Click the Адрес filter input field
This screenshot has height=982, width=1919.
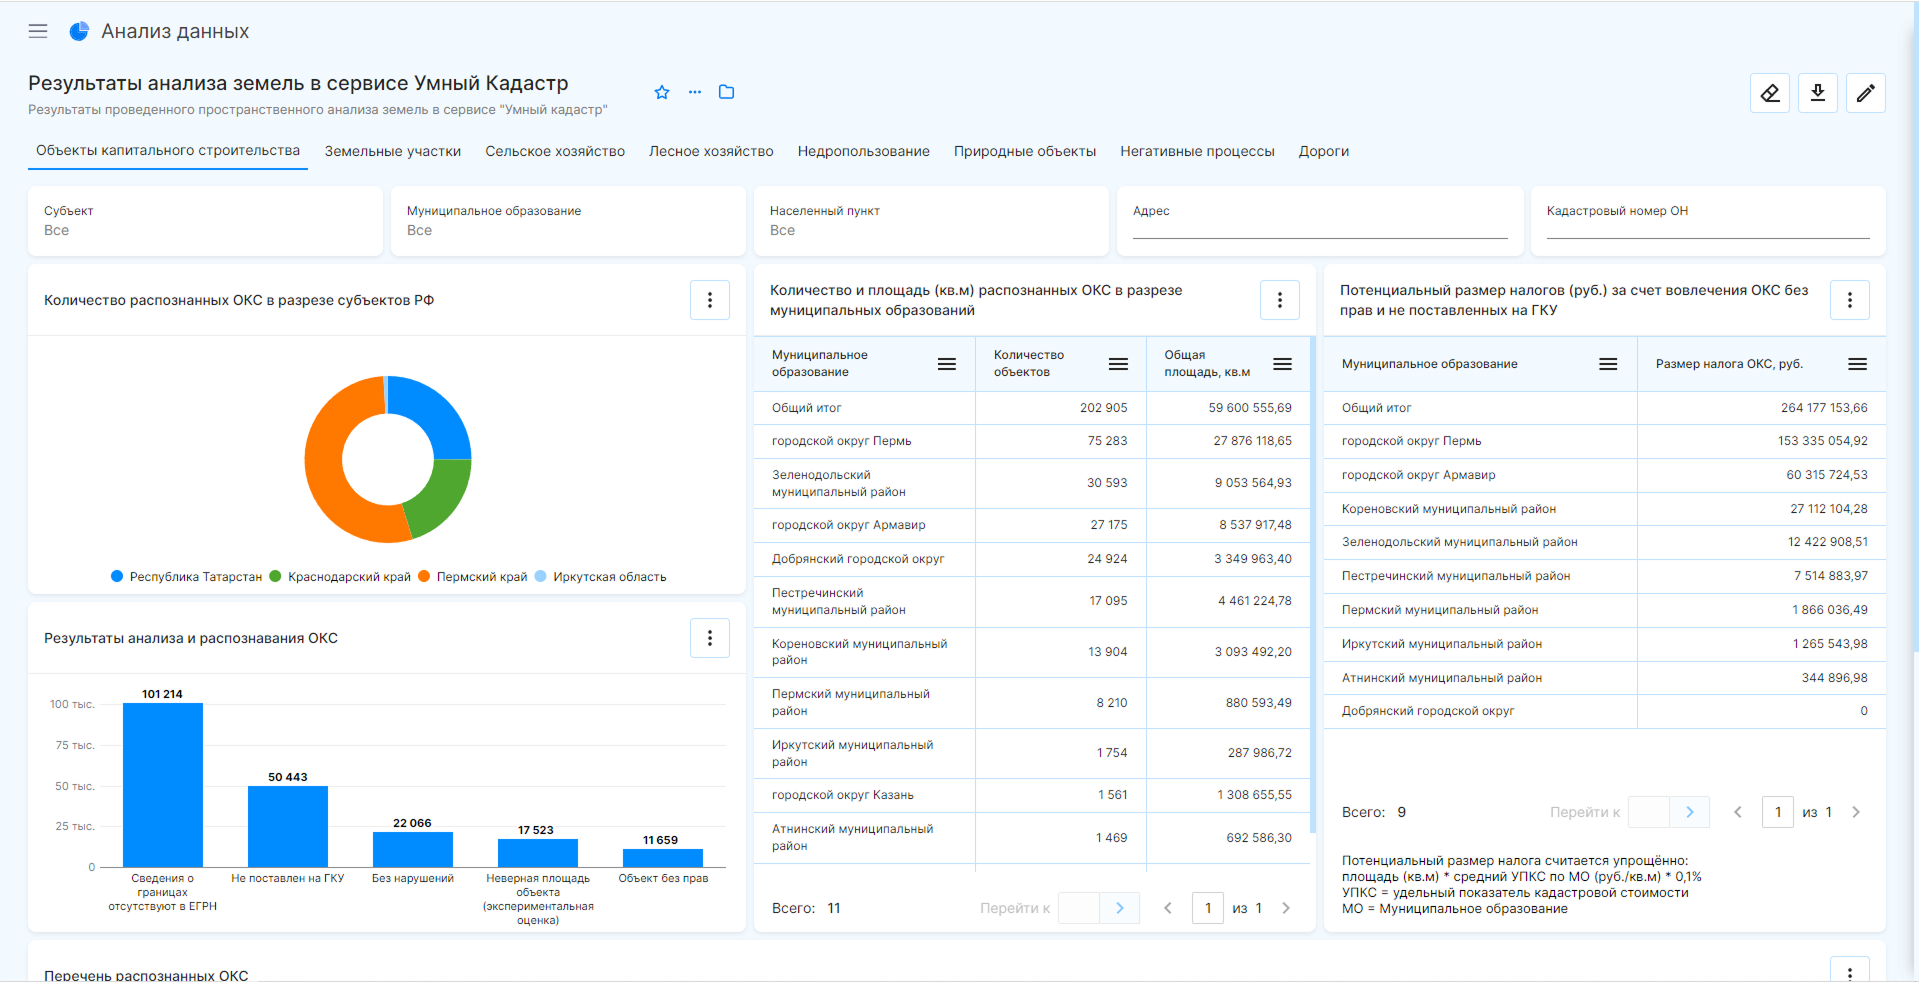(1320, 228)
